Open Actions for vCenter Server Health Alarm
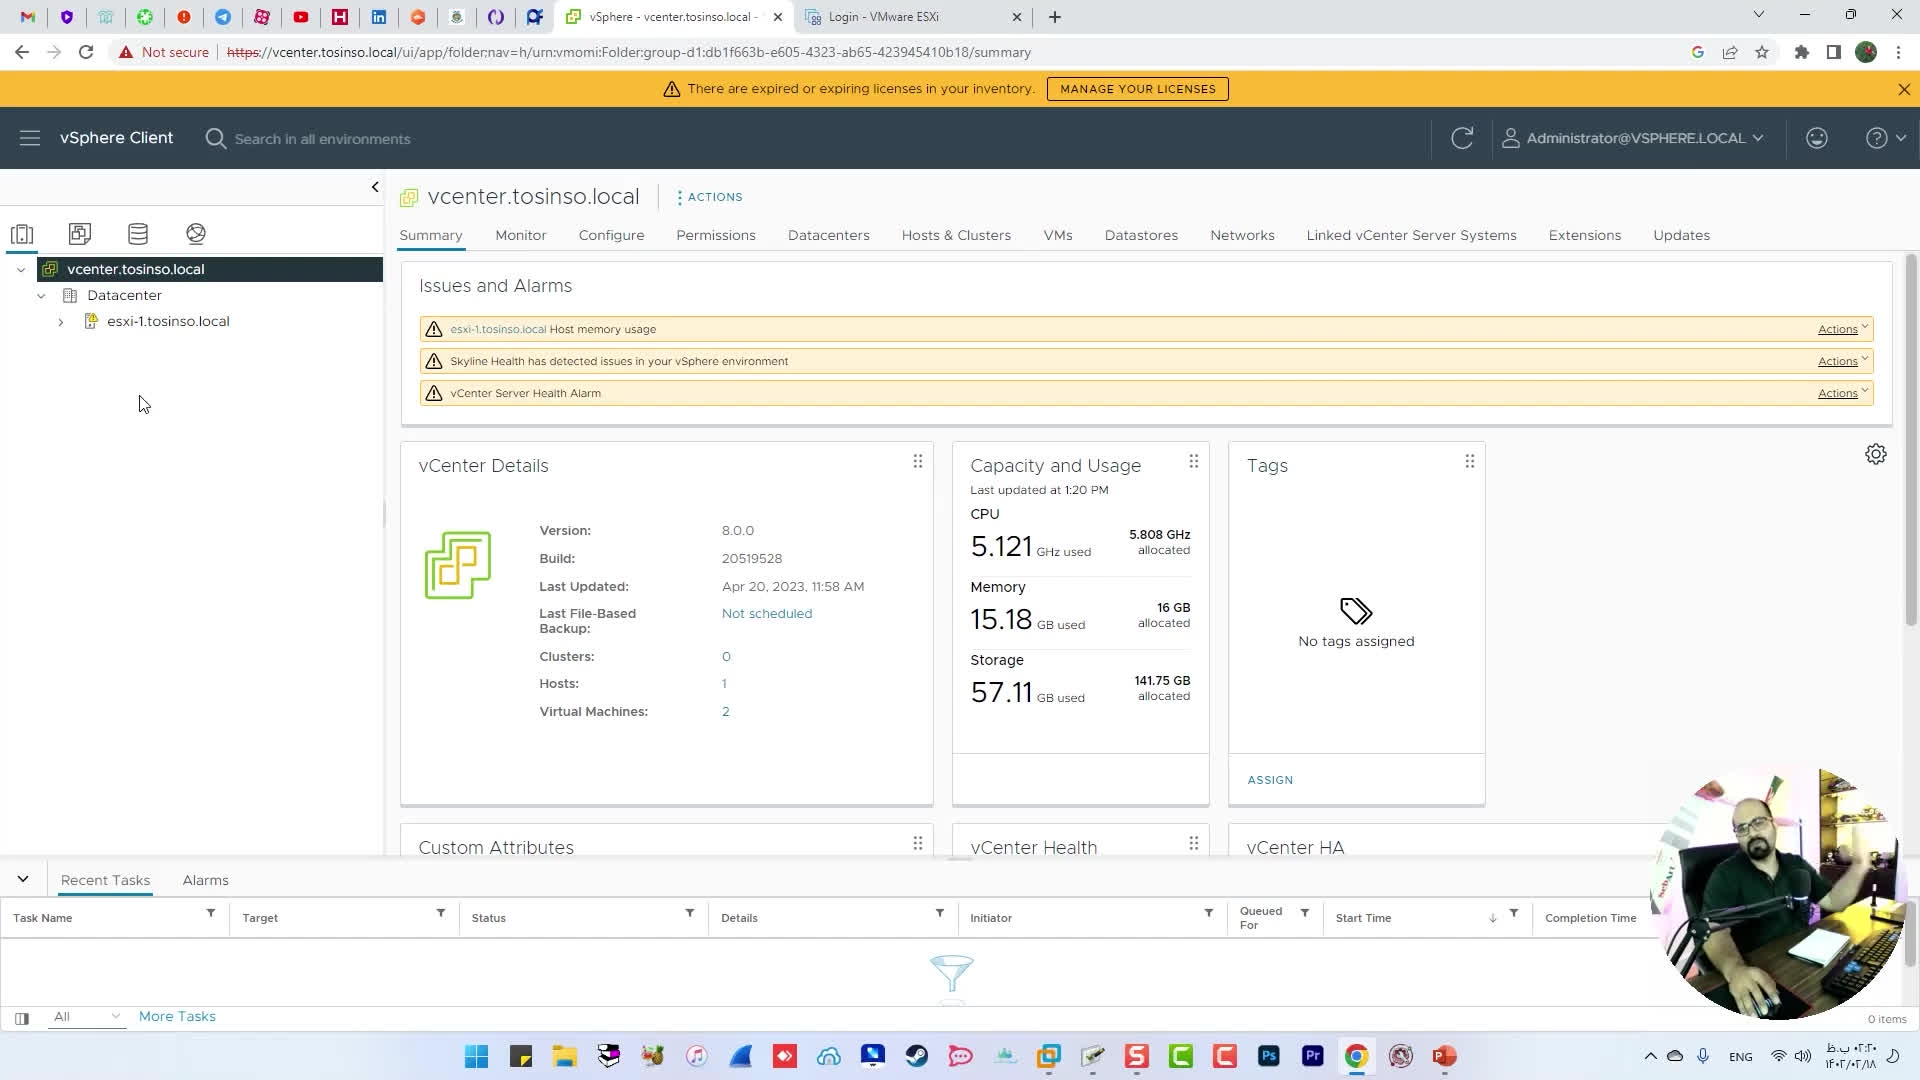This screenshot has width=1920, height=1080. 1842,393
